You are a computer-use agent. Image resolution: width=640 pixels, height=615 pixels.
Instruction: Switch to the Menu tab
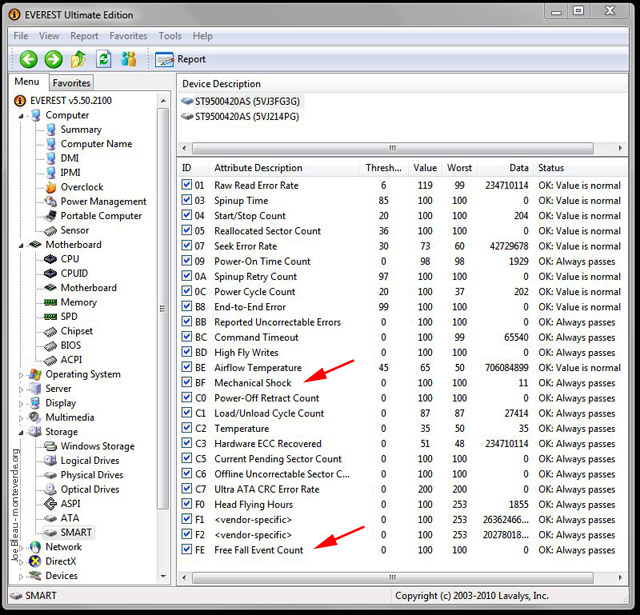click(27, 82)
